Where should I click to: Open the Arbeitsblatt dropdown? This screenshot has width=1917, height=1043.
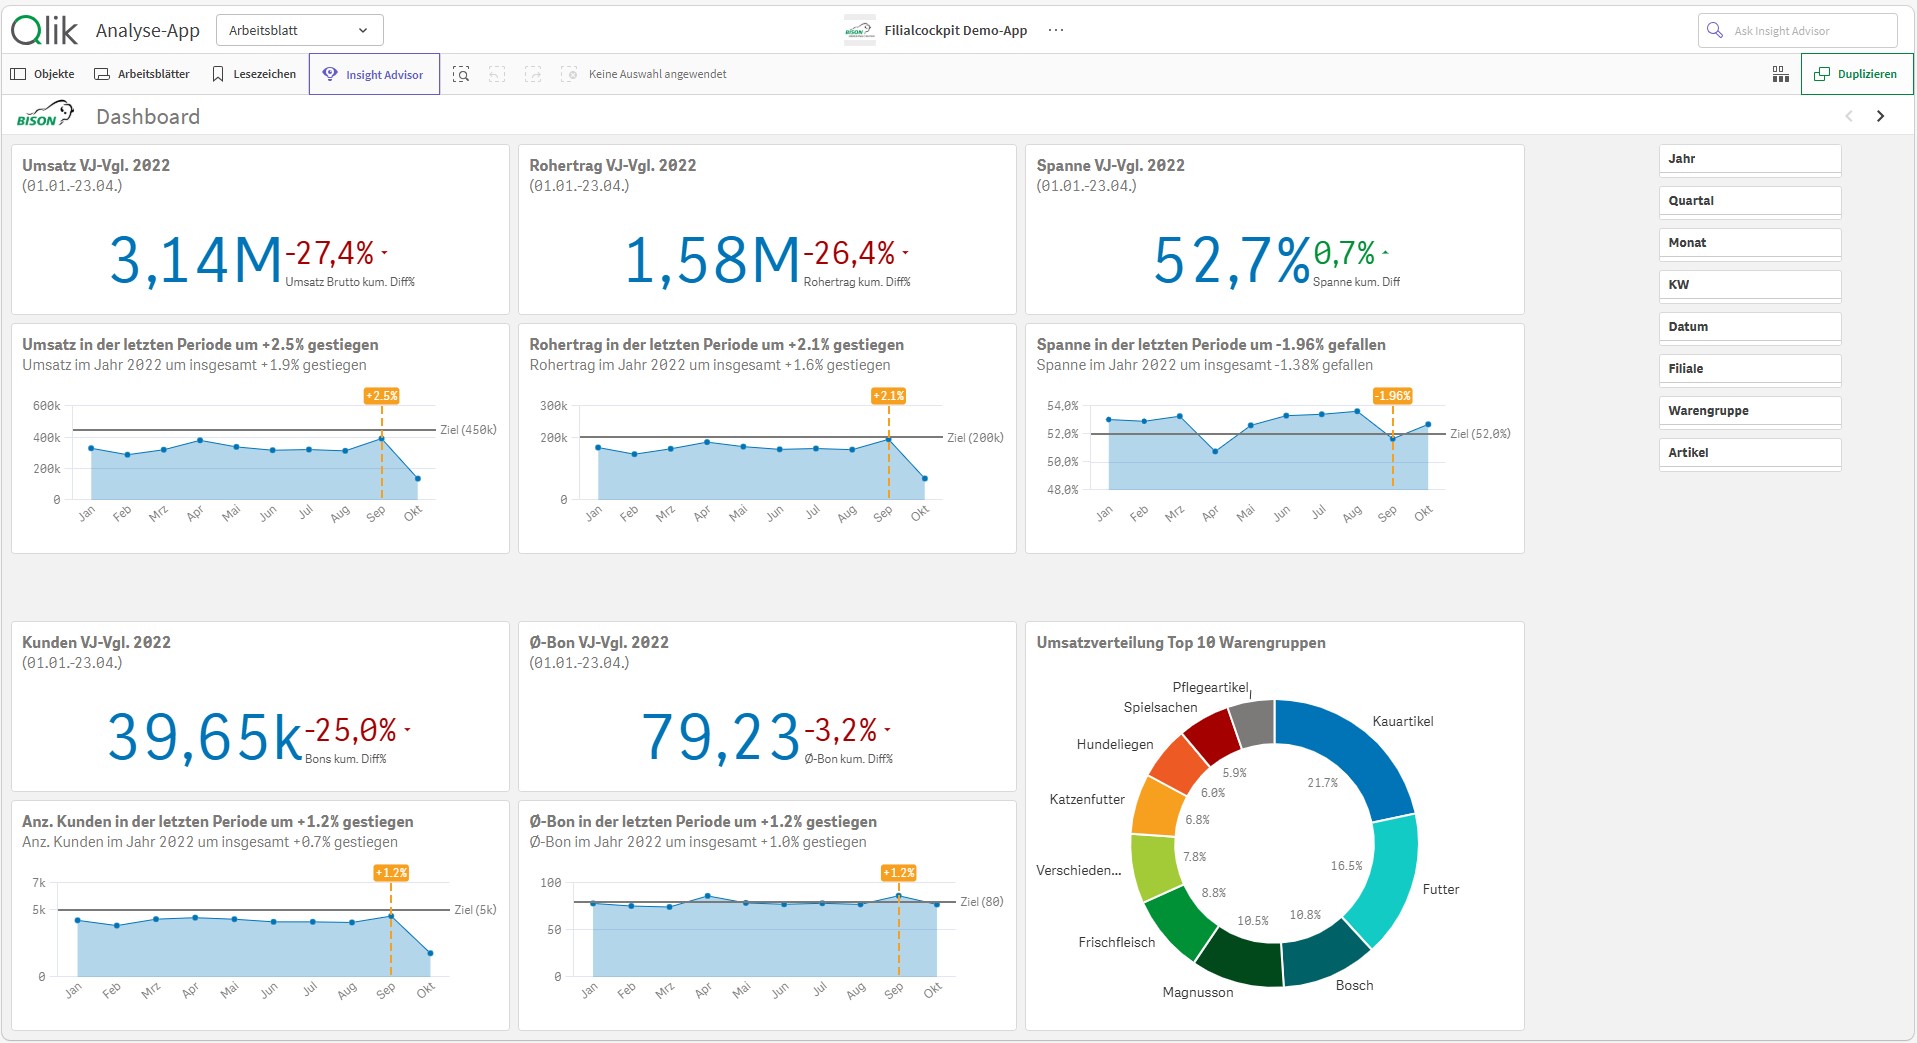point(299,30)
